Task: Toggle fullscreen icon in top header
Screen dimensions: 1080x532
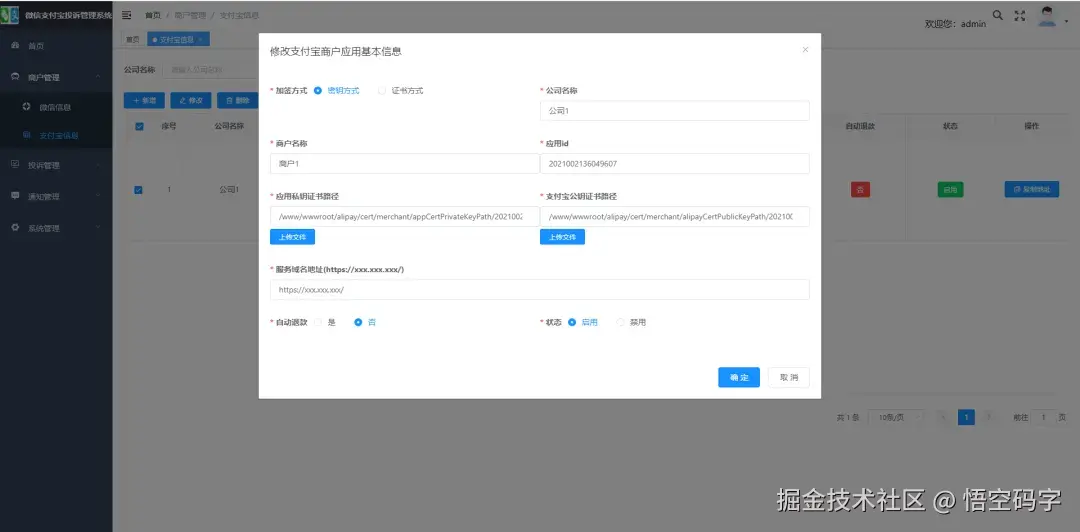Action: (x=1020, y=15)
